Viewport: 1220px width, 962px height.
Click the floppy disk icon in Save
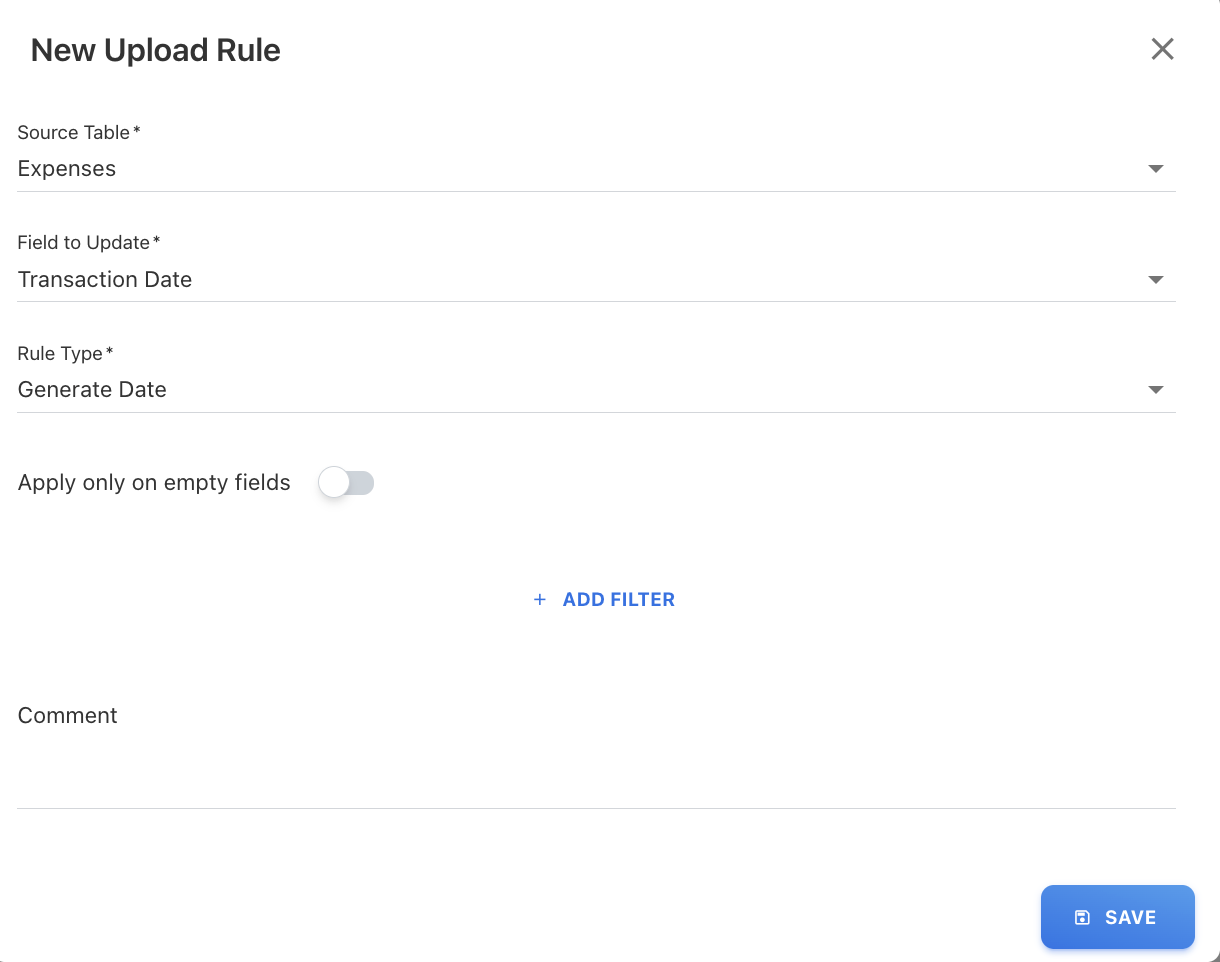pyautogui.click(x=1082, y=918)
